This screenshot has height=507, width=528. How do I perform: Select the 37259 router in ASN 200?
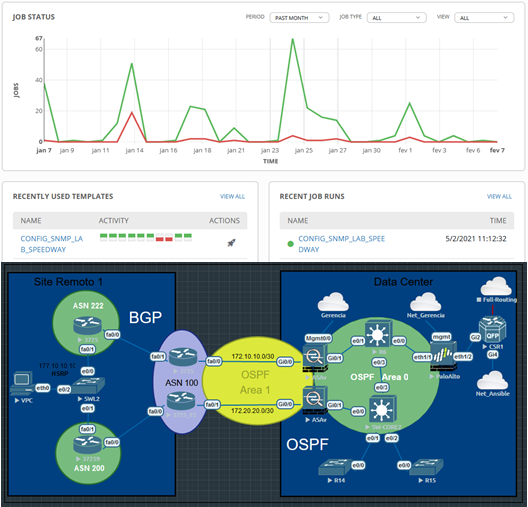coord(87,445)
